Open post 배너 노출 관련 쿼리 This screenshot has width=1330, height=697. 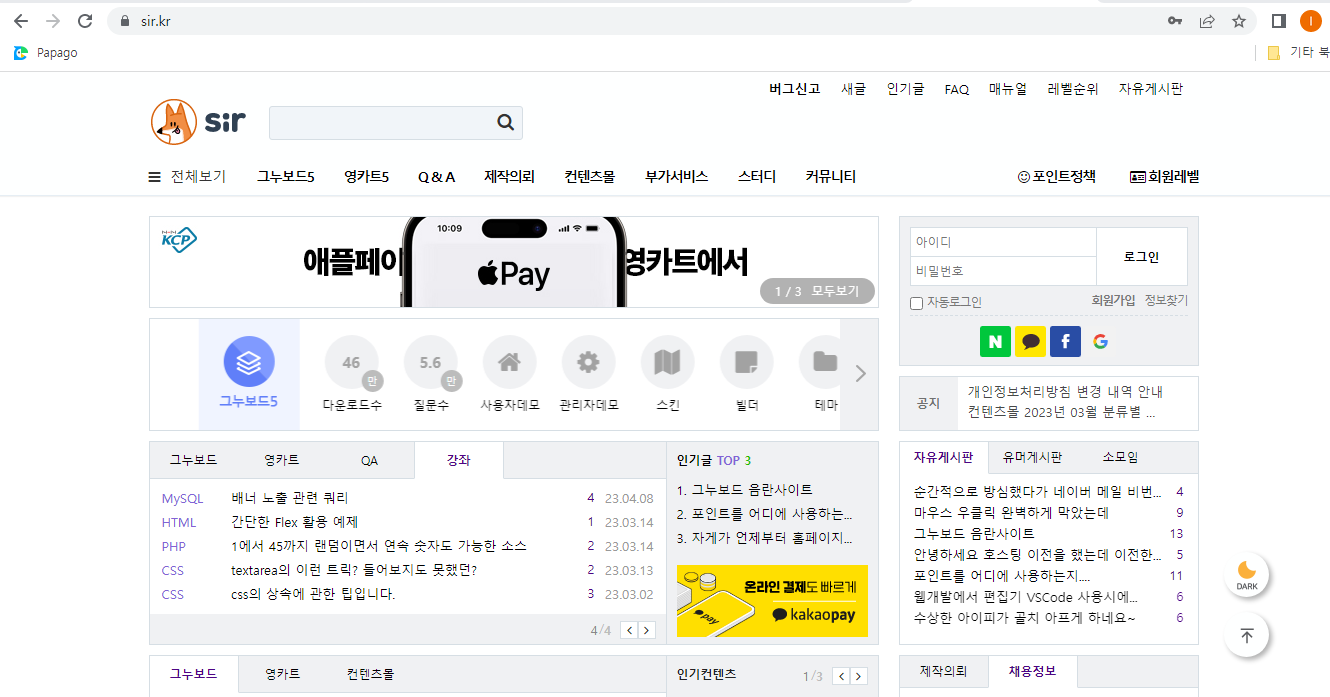(x=290, y=498)
